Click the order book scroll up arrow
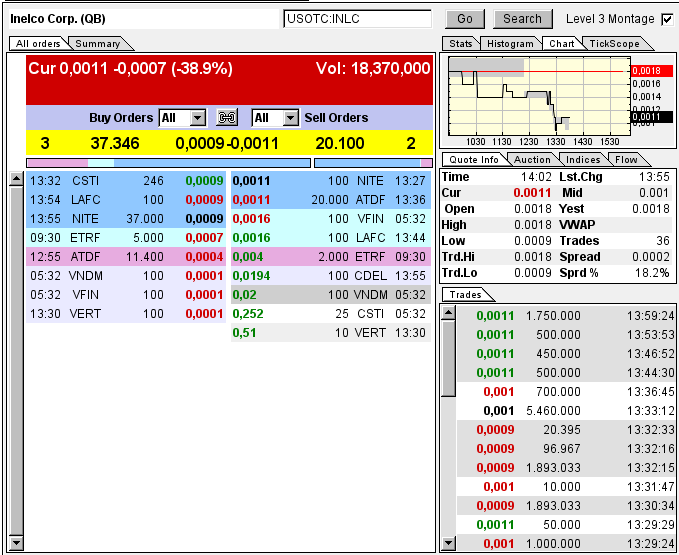This screenshot has height=555, width=679. click(16, 179)
